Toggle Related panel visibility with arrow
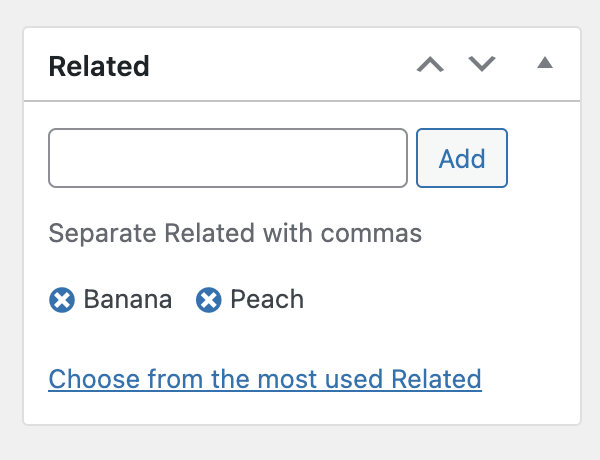The width and height of the screenshot is (600, 460). pyautogui.click(x=545, y=62)
